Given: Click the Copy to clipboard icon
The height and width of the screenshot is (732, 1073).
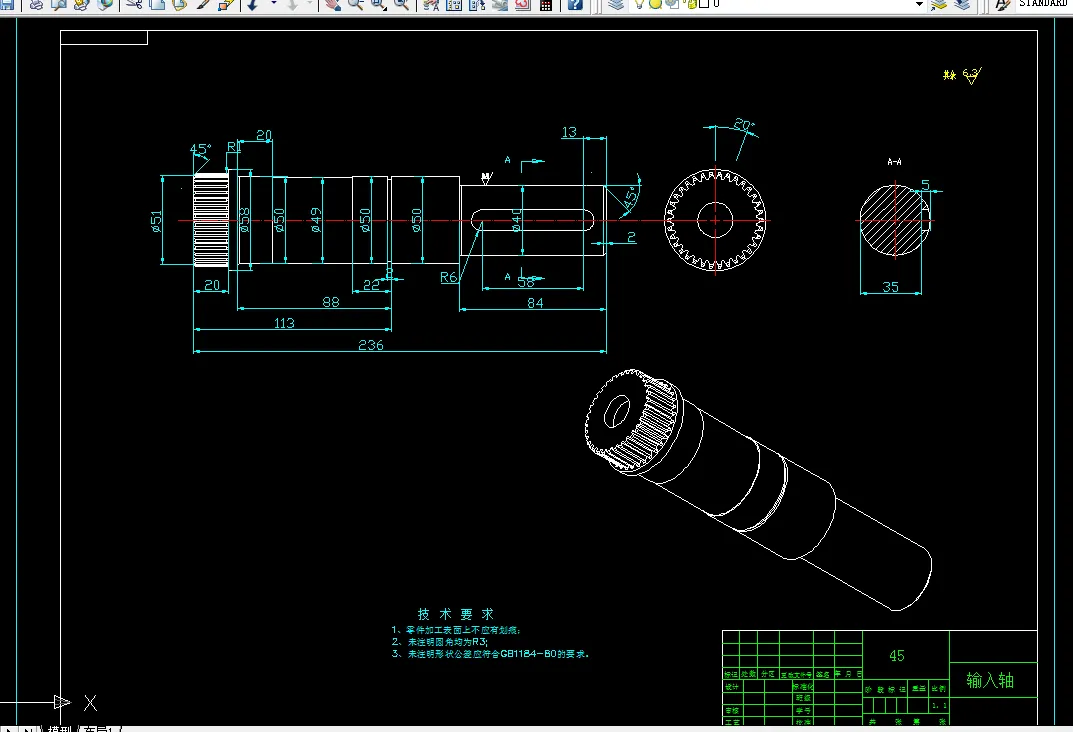Looking at the screenshot, I should (157, 4).
